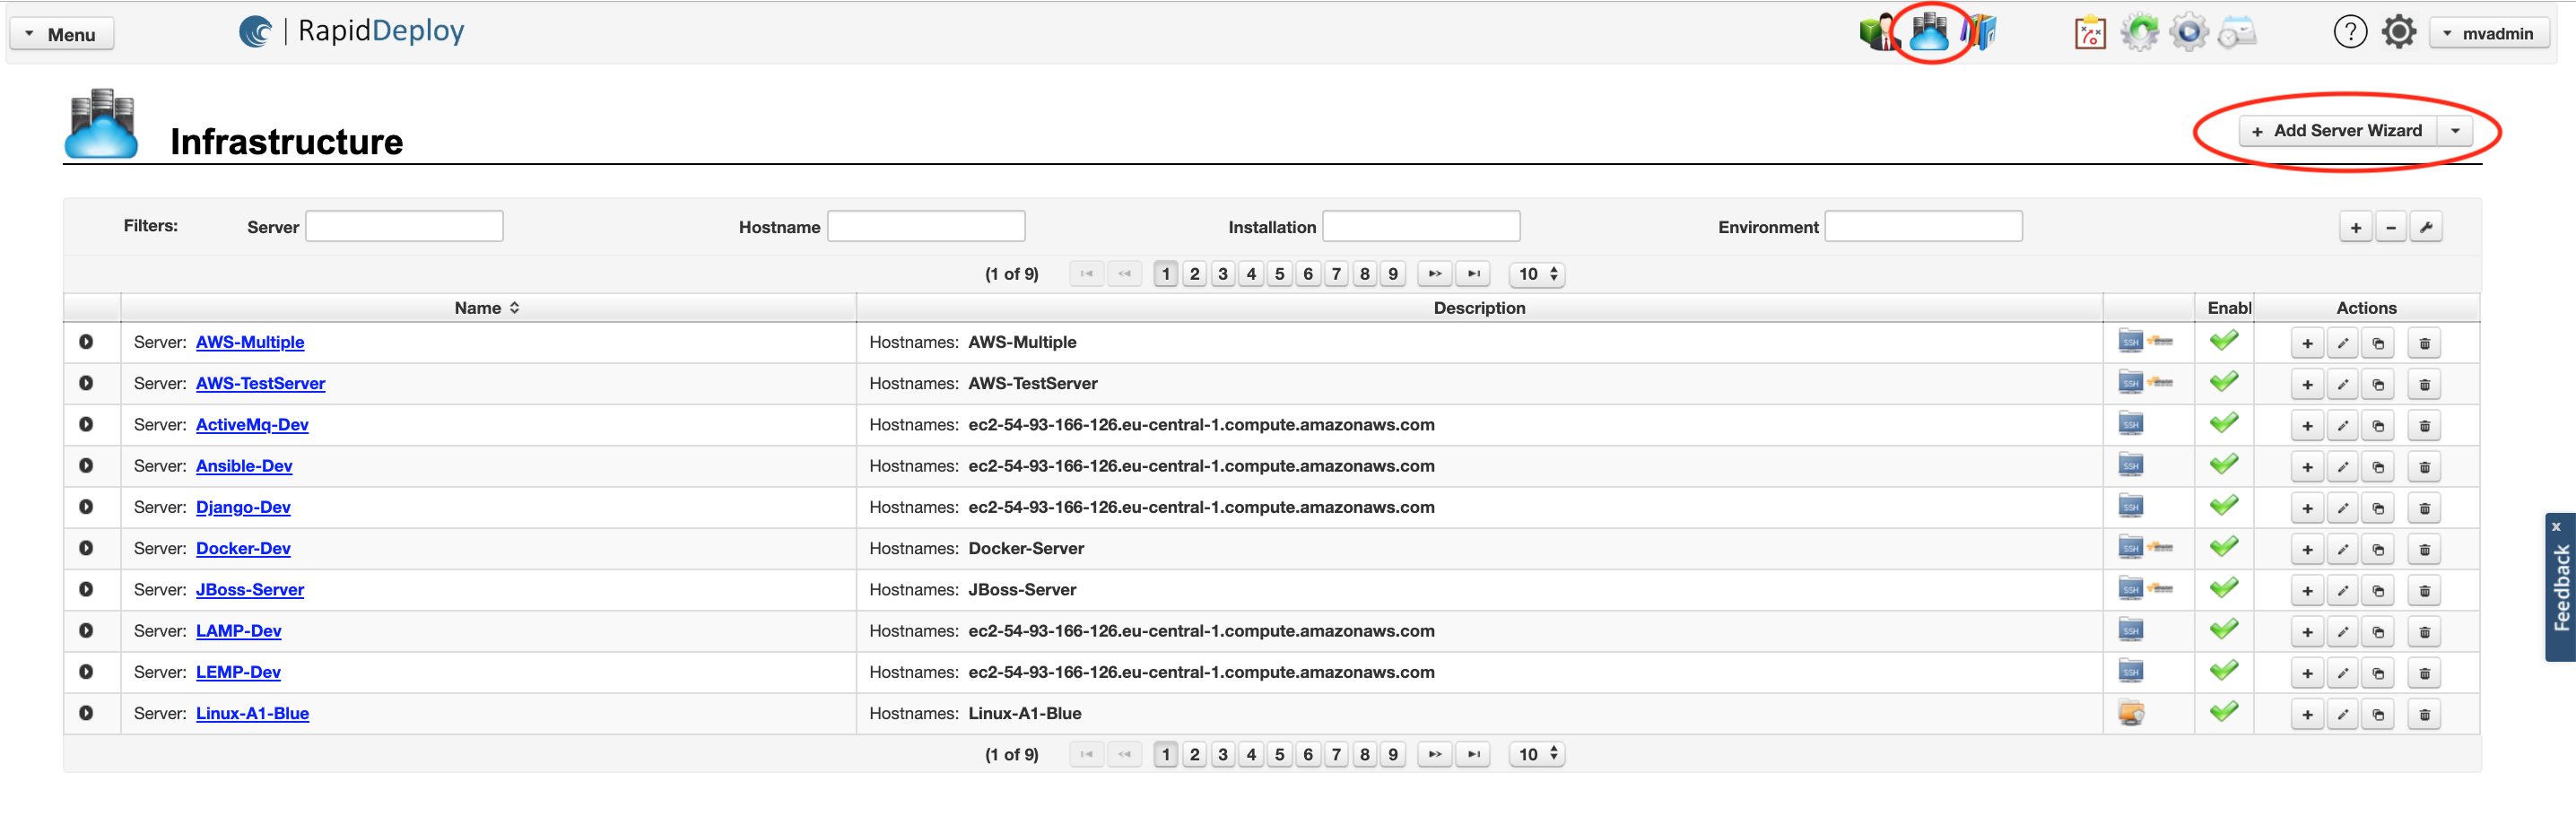This screenshot has width=2576, height=816.
Task: Open the clipboard strategy plan icon
Action: coord(2089,33)
